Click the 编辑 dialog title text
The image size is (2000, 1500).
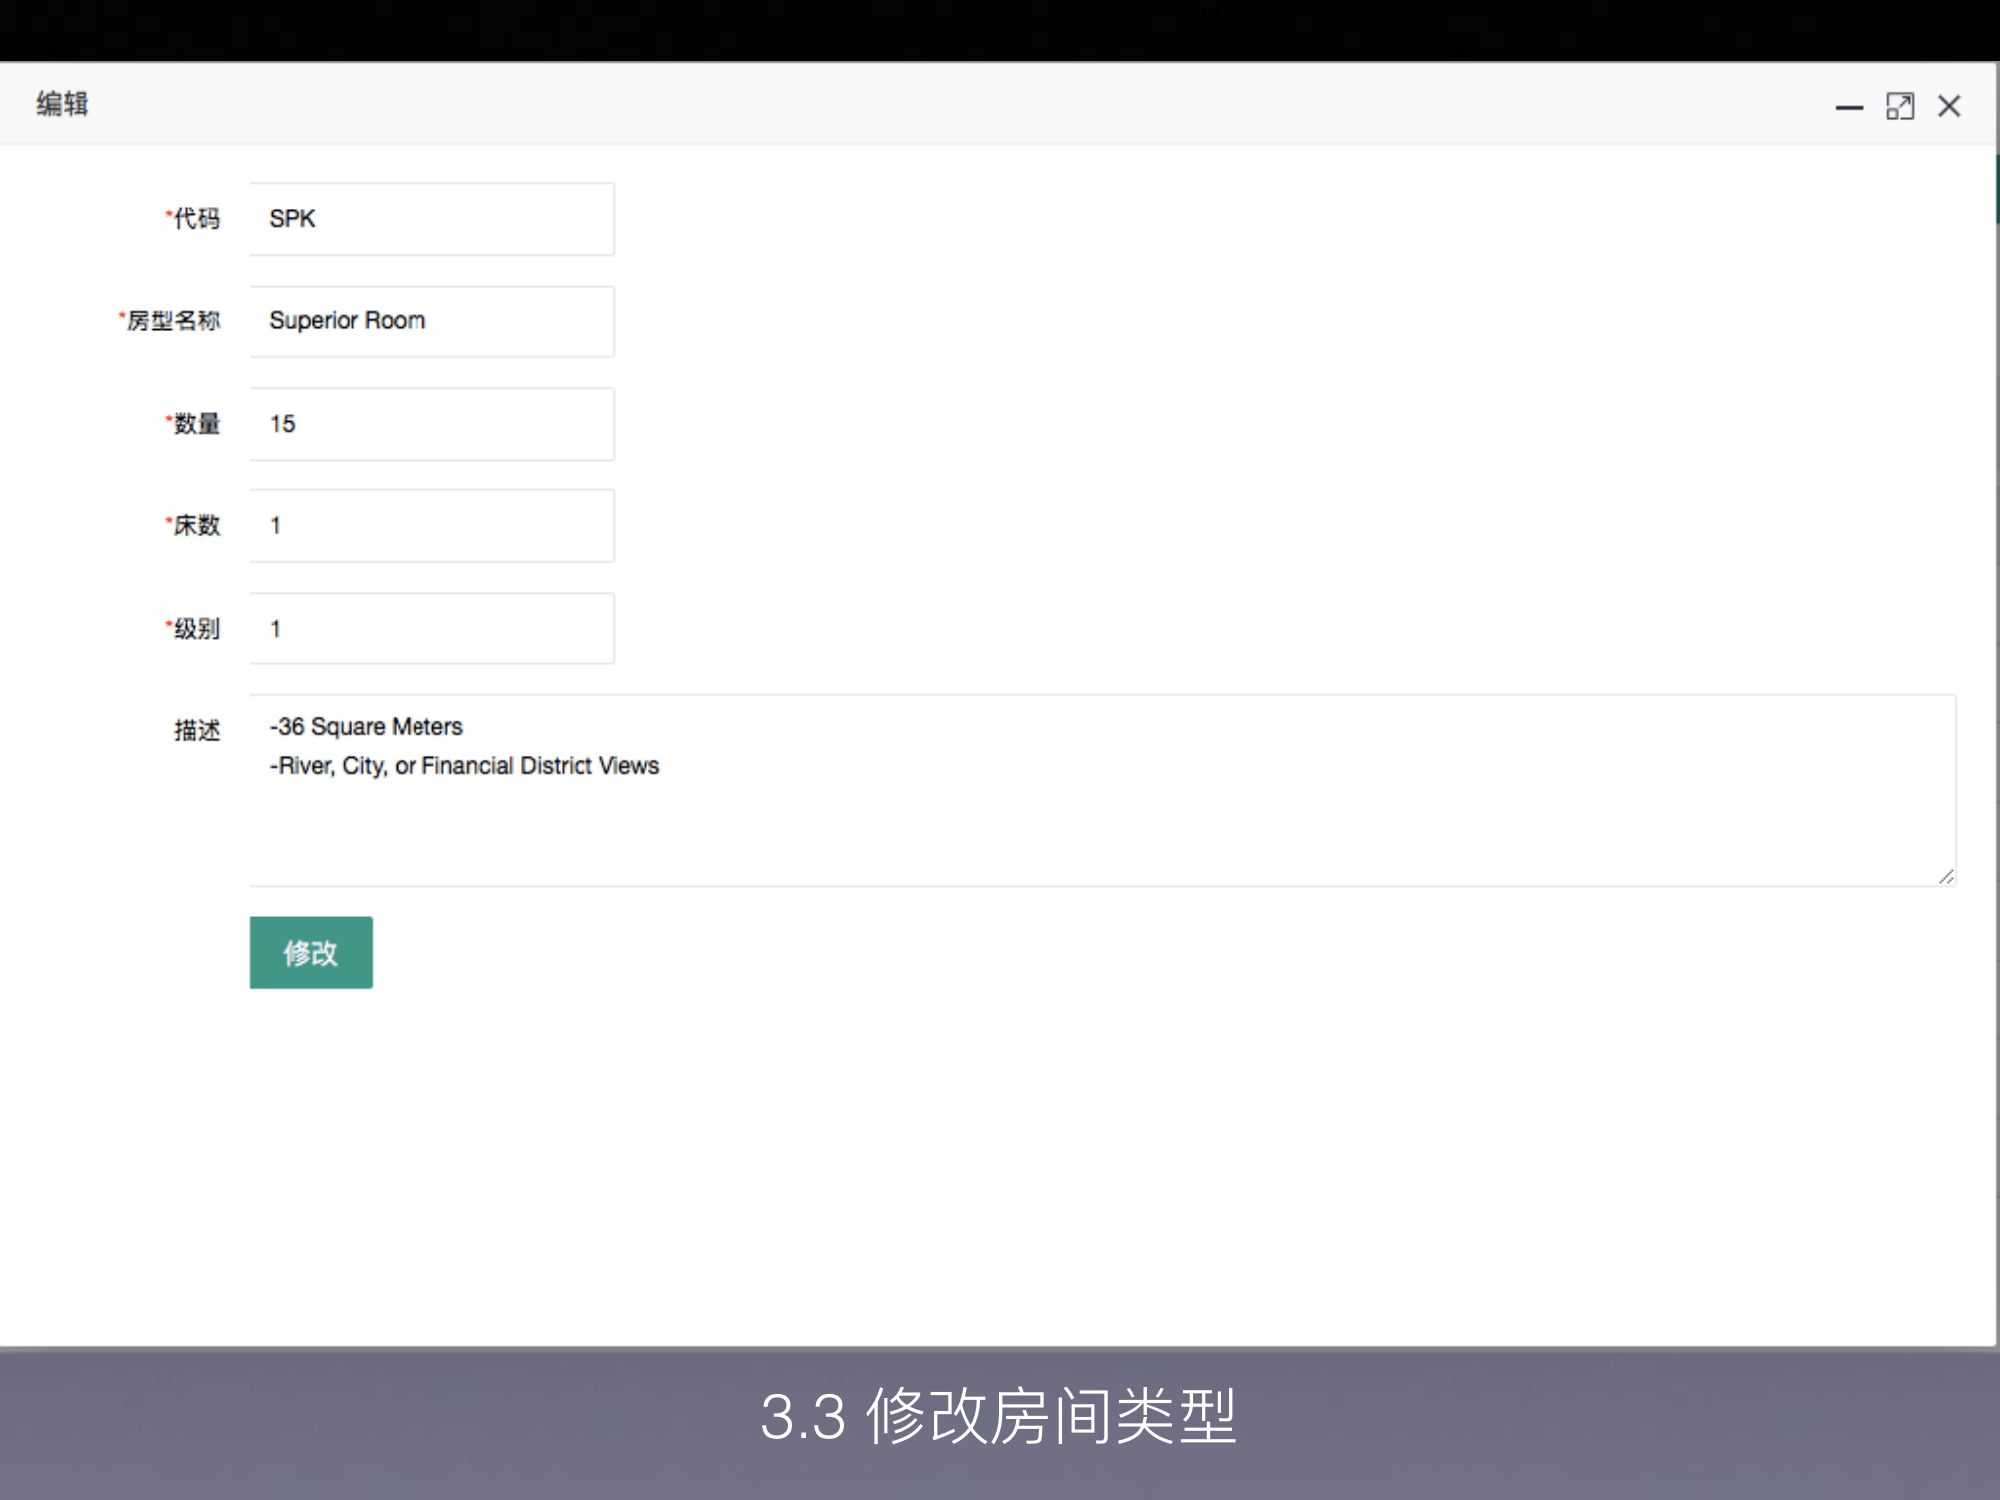pos(62,104)
